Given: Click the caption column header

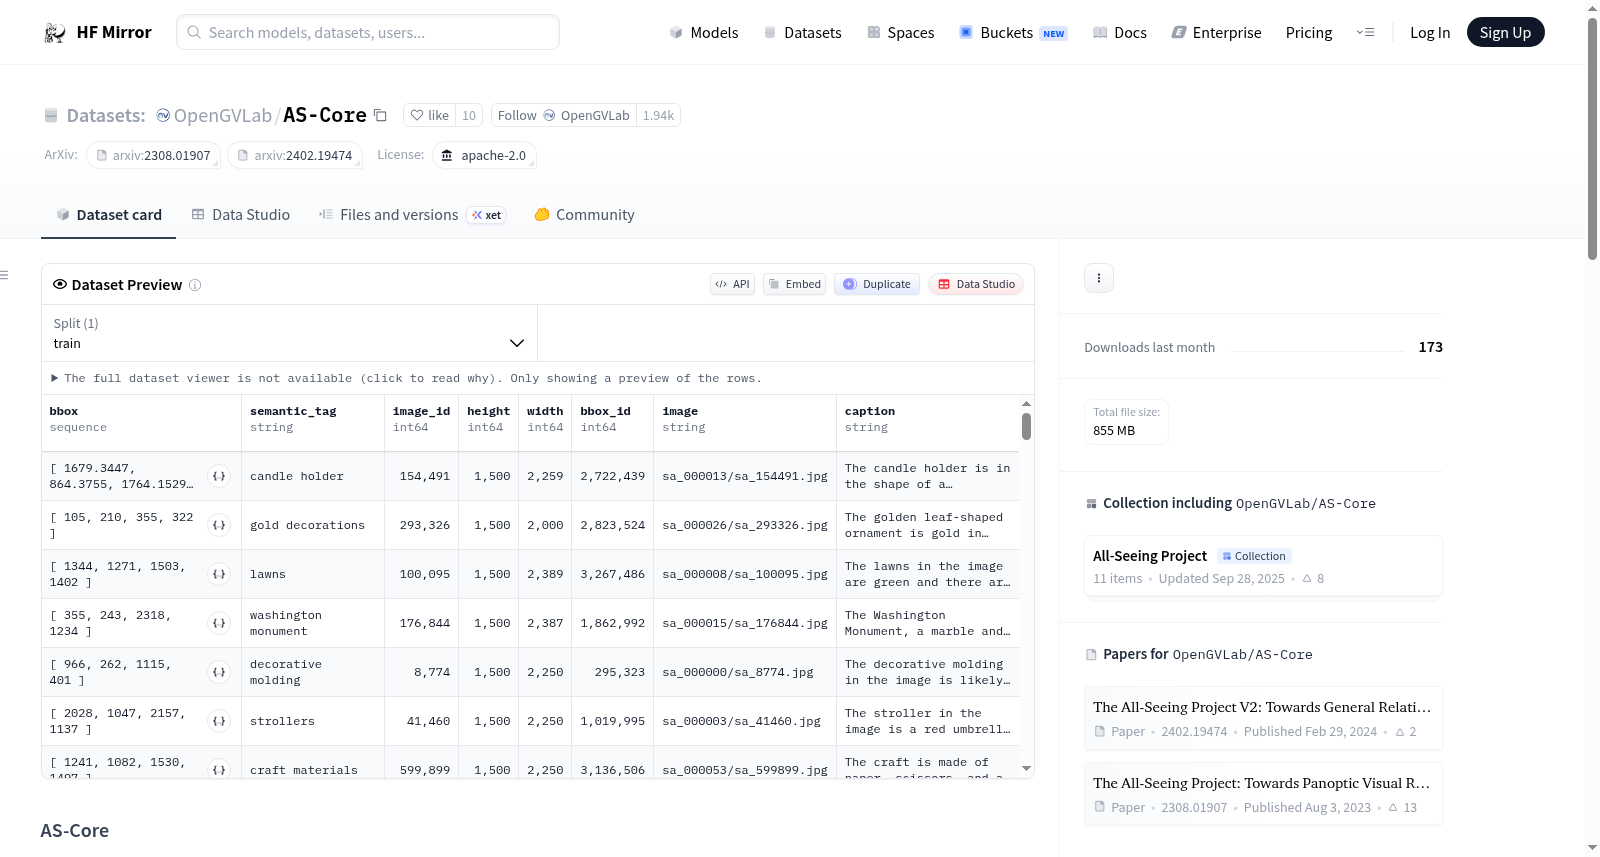Looking at the screenshot, I should point(928,419).
